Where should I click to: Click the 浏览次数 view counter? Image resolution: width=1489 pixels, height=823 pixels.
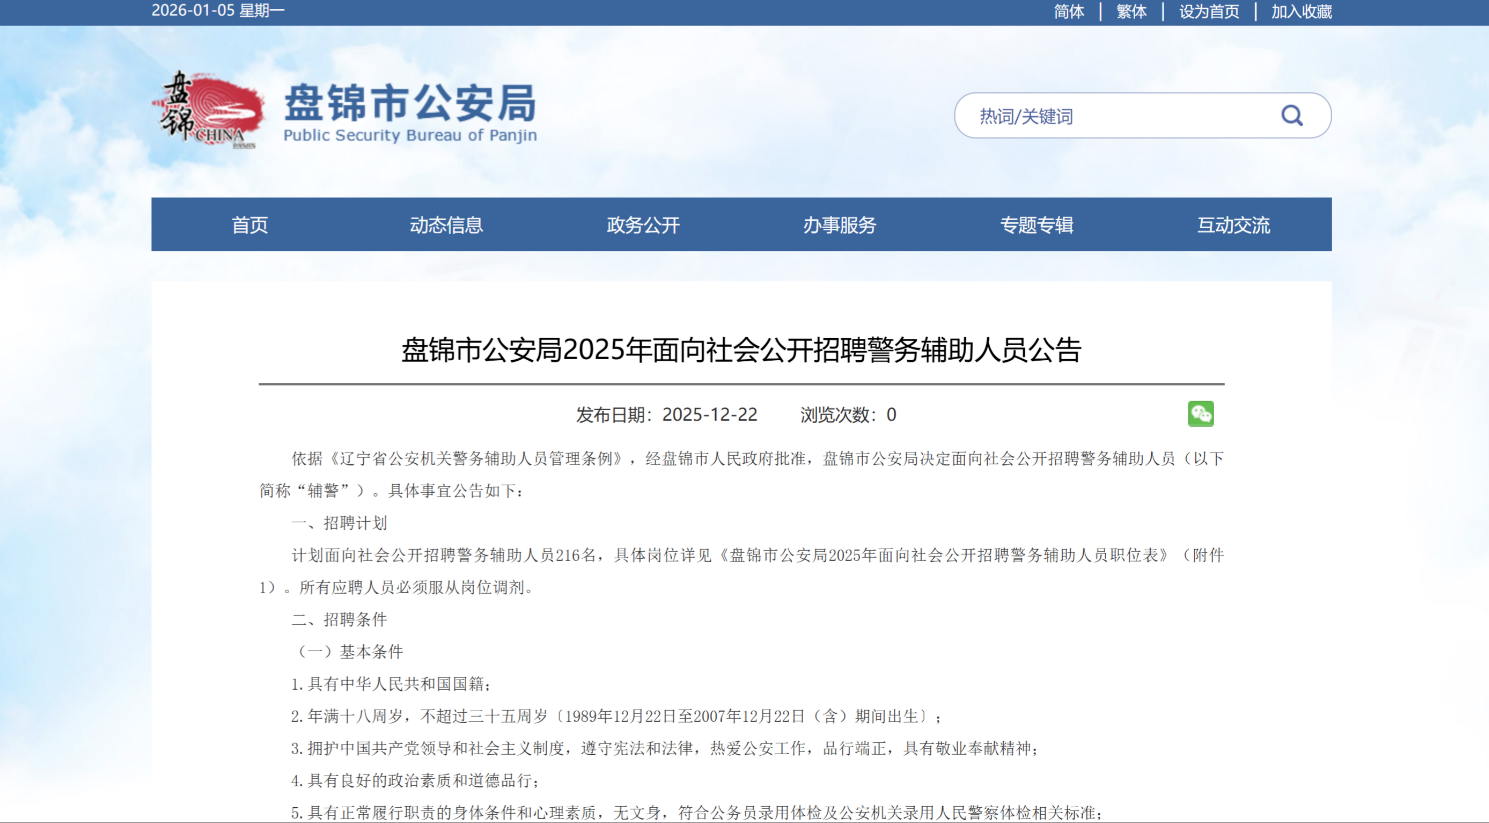[851, 414]
